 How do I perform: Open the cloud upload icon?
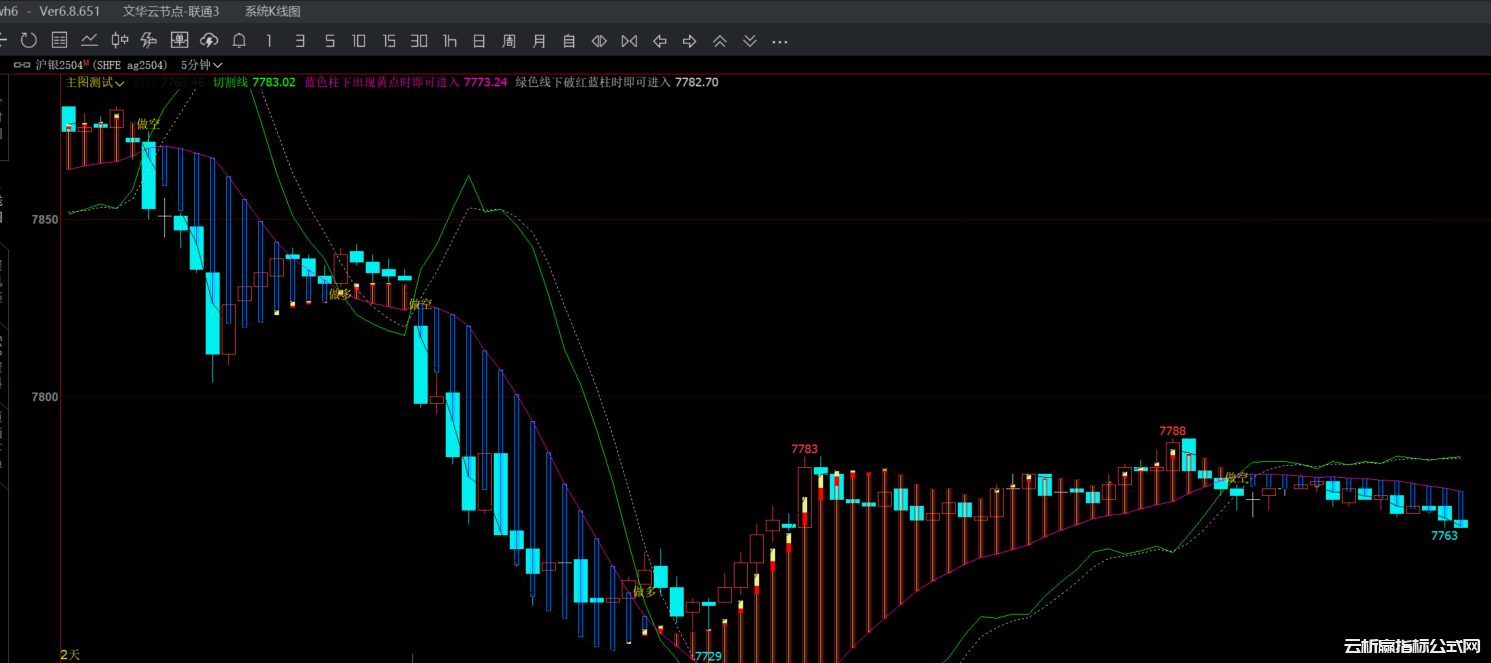tap(209, 41)
